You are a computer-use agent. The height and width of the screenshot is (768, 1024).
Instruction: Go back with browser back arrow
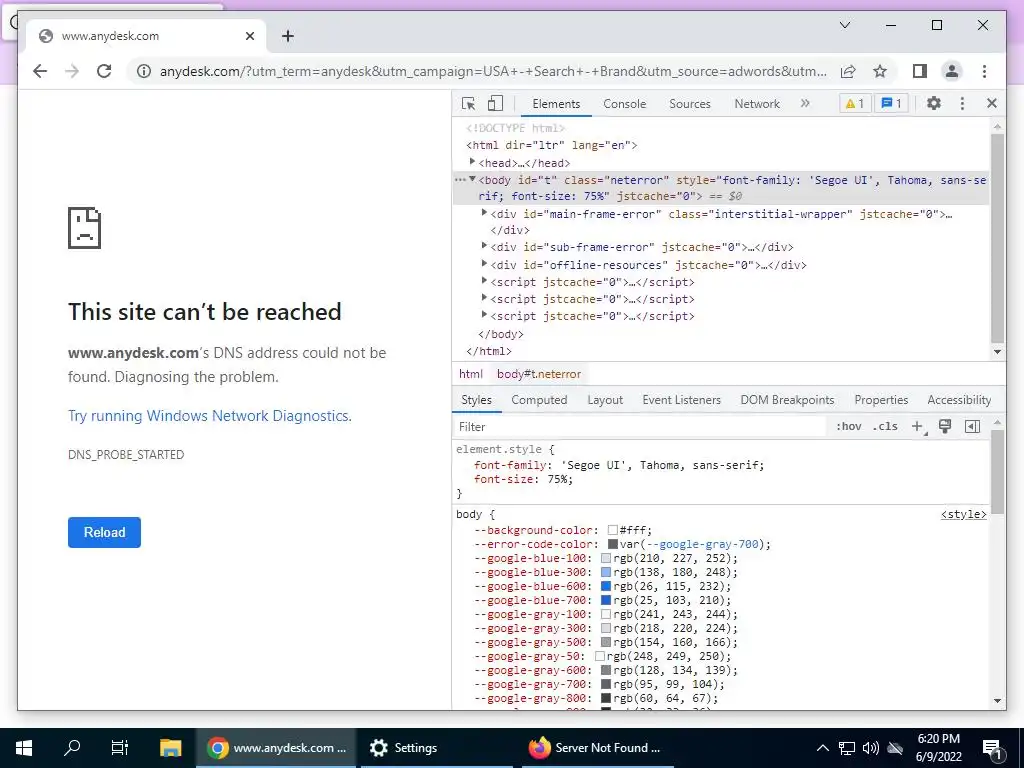[x=40, y=71]
